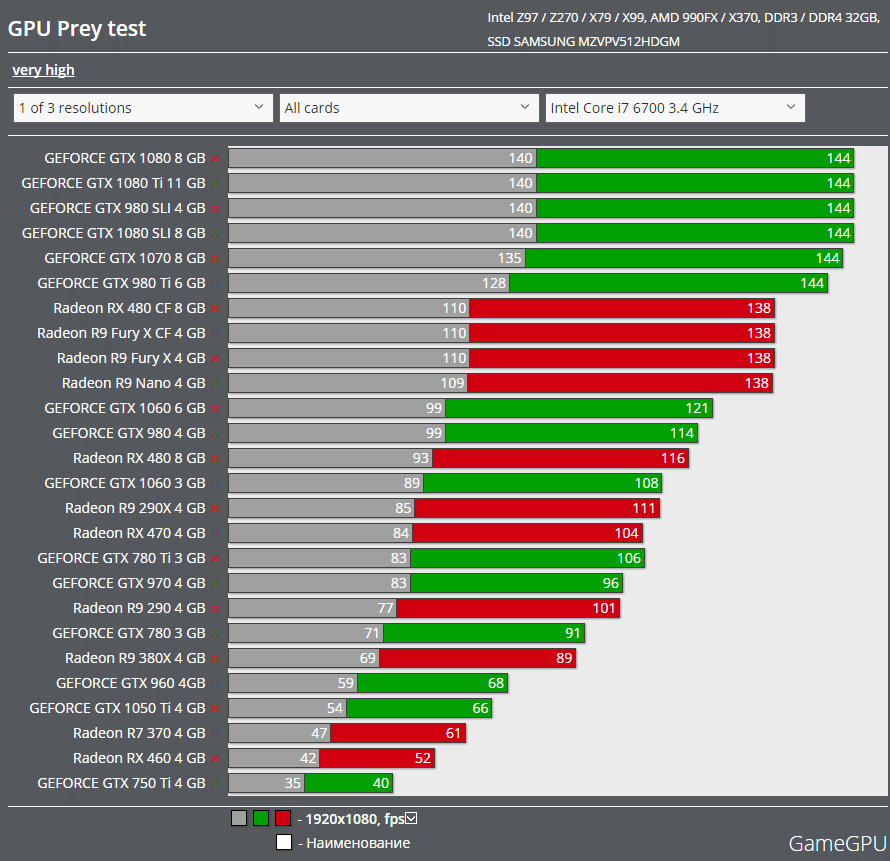Remove Radeon RX 460 4 GB with x
The image size is (890, 861).
pyautogui.click(x=215, y=758)
